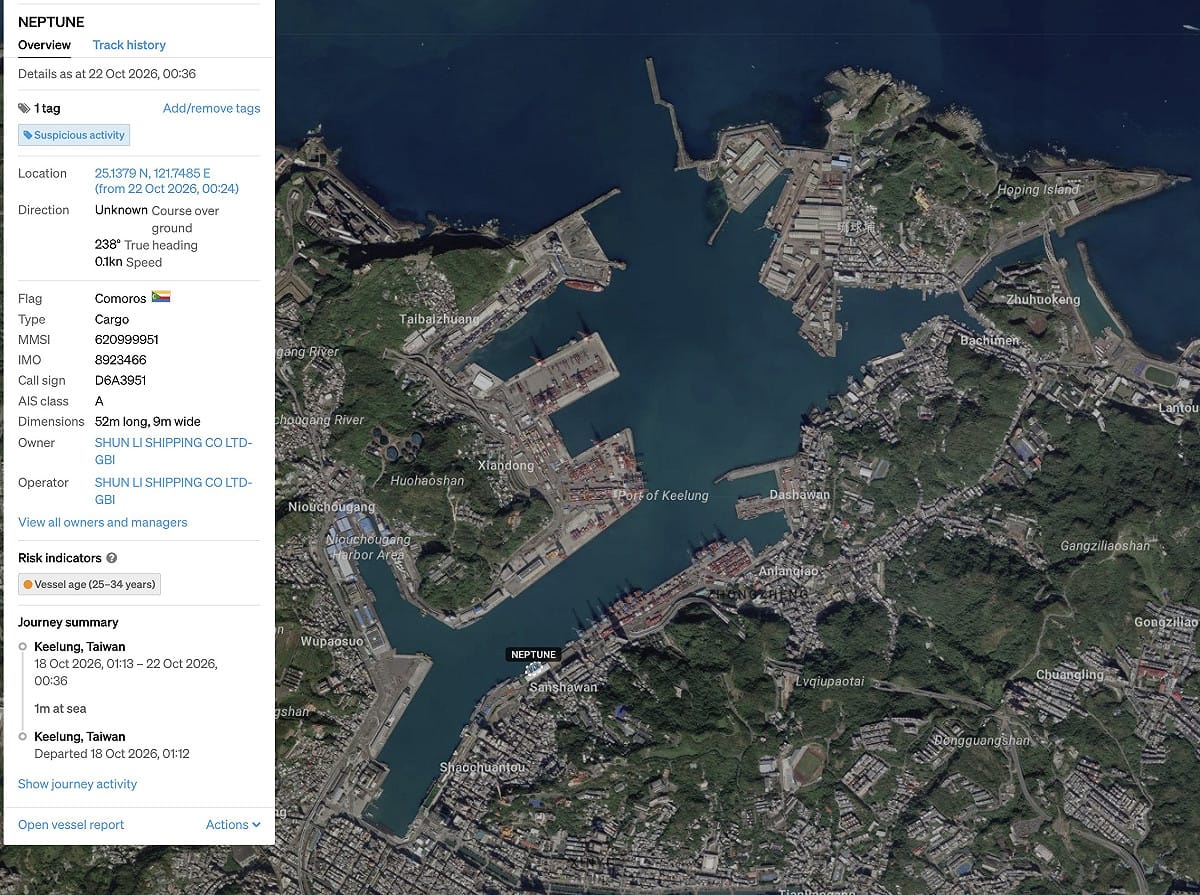Open the Owner SHUN LI SHIPPING link

[173, 451]
